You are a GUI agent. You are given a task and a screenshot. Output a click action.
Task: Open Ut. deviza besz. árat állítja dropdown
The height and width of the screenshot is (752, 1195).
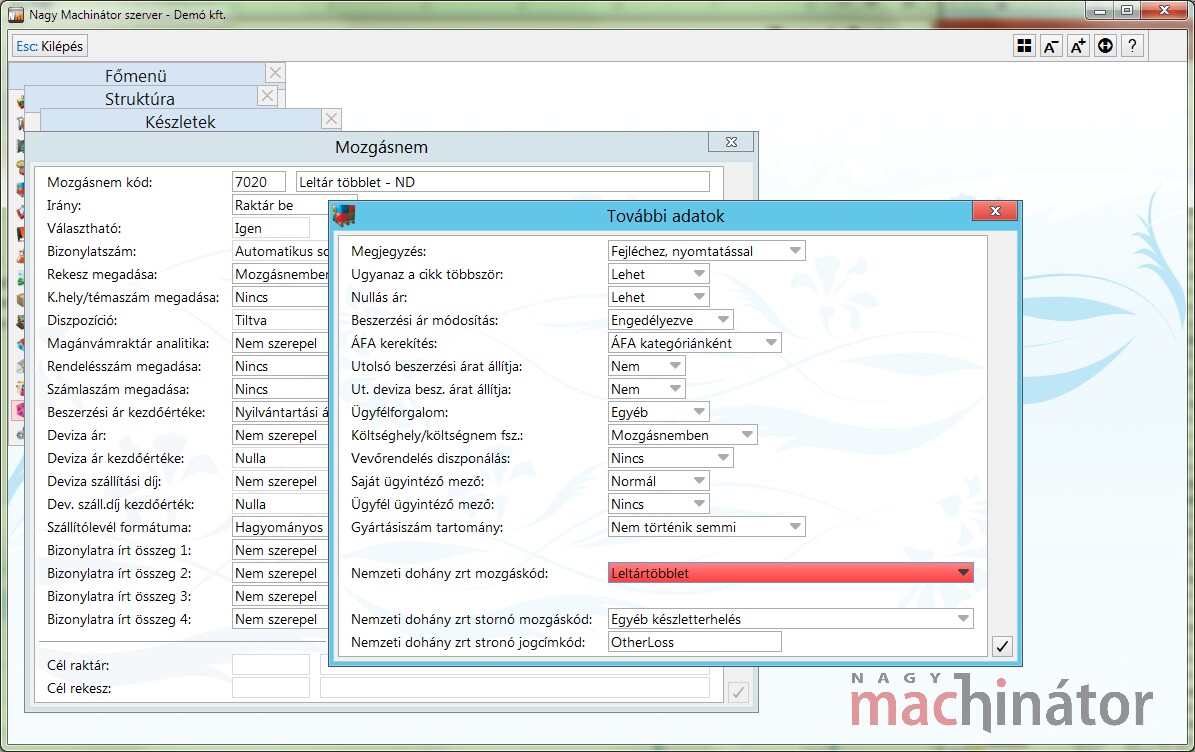[x=646, y=389]
